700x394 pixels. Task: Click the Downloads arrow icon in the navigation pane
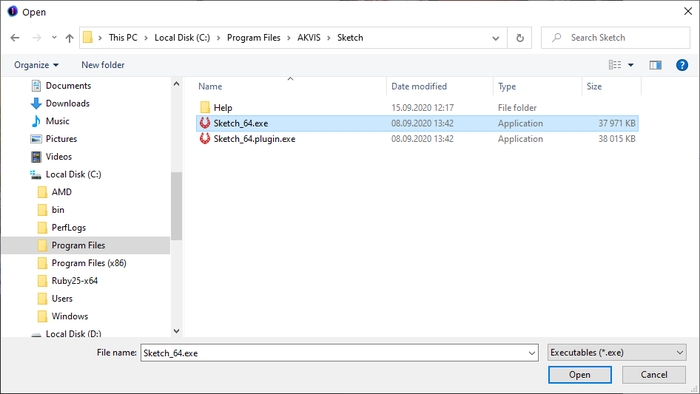[x=36, y=104]
